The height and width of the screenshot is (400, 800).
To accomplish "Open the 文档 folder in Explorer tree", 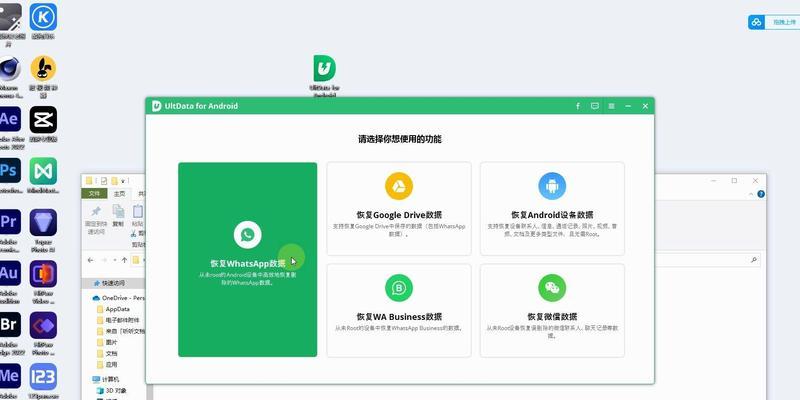I will [x=107, y=354].
